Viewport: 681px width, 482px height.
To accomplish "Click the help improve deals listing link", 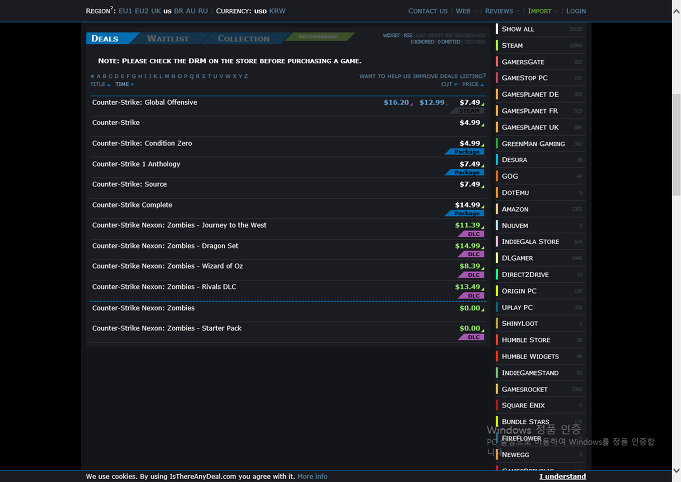I will (x=422, y=76).
